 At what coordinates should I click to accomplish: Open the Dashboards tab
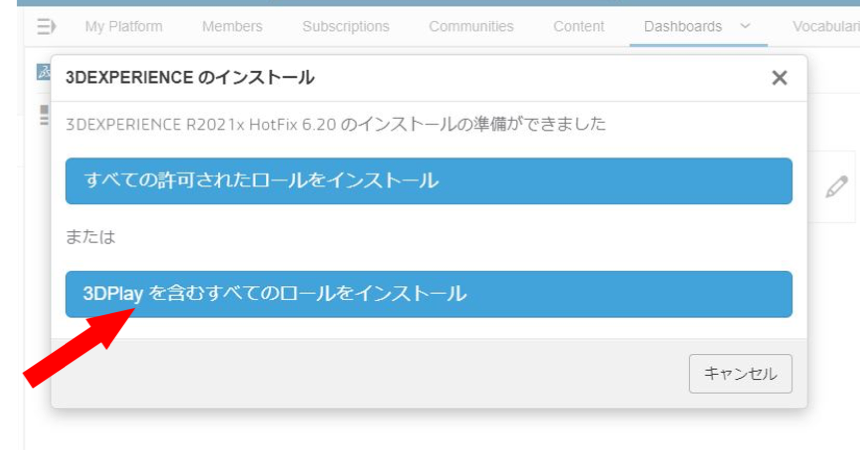click(x=683, y=26)
